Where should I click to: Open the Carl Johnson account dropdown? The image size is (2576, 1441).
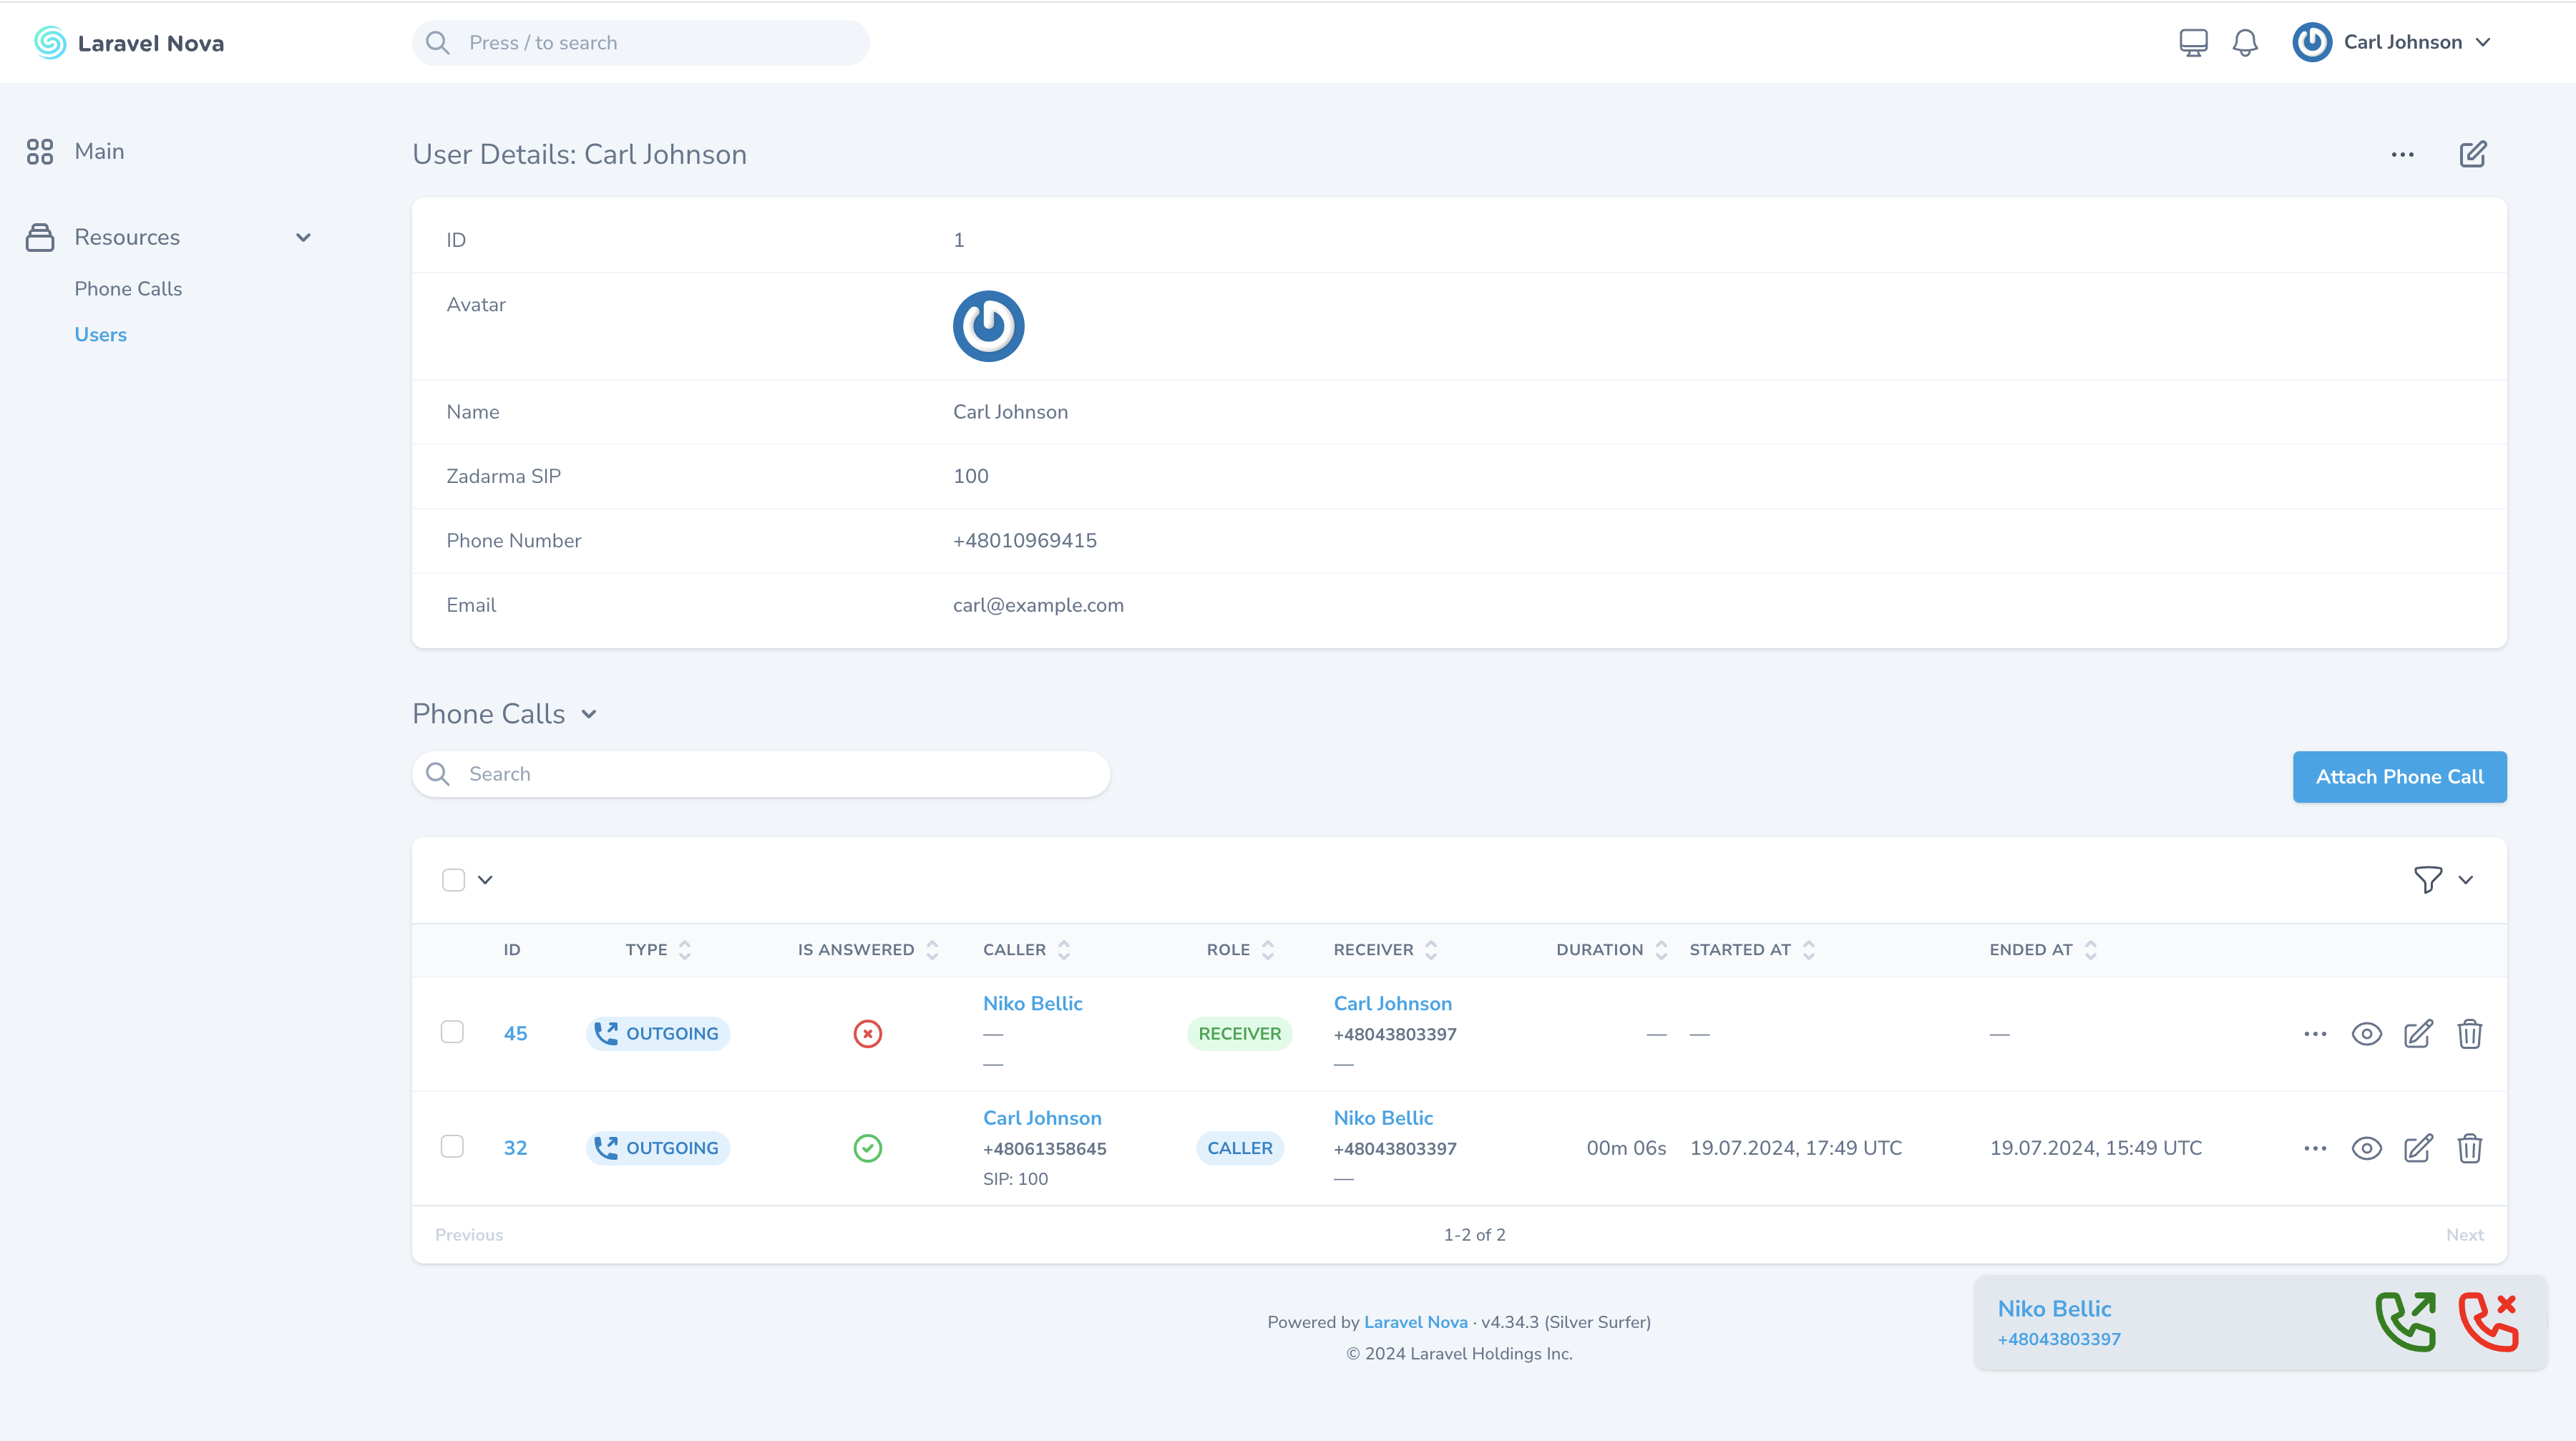click(2392, 43)
